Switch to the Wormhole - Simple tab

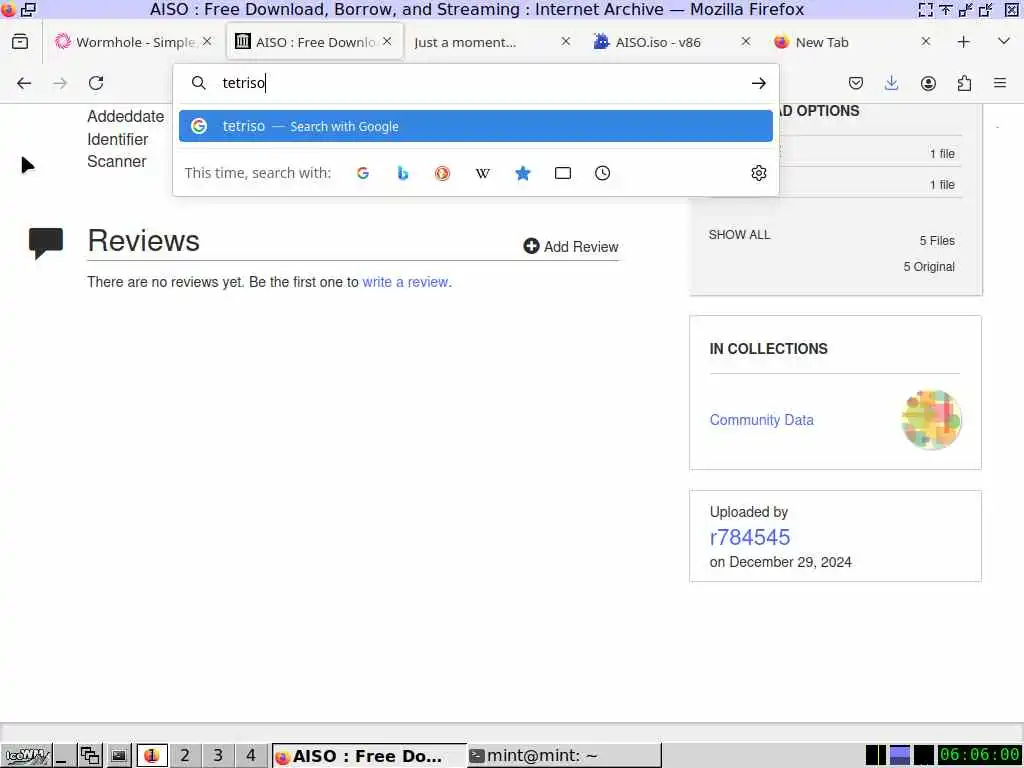(135, 42)
